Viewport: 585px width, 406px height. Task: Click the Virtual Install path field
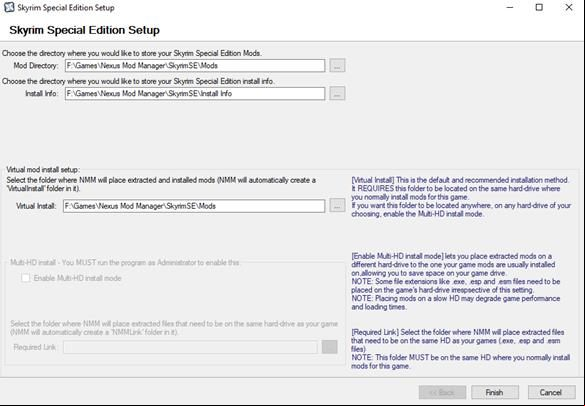click(x=194, y=206)
